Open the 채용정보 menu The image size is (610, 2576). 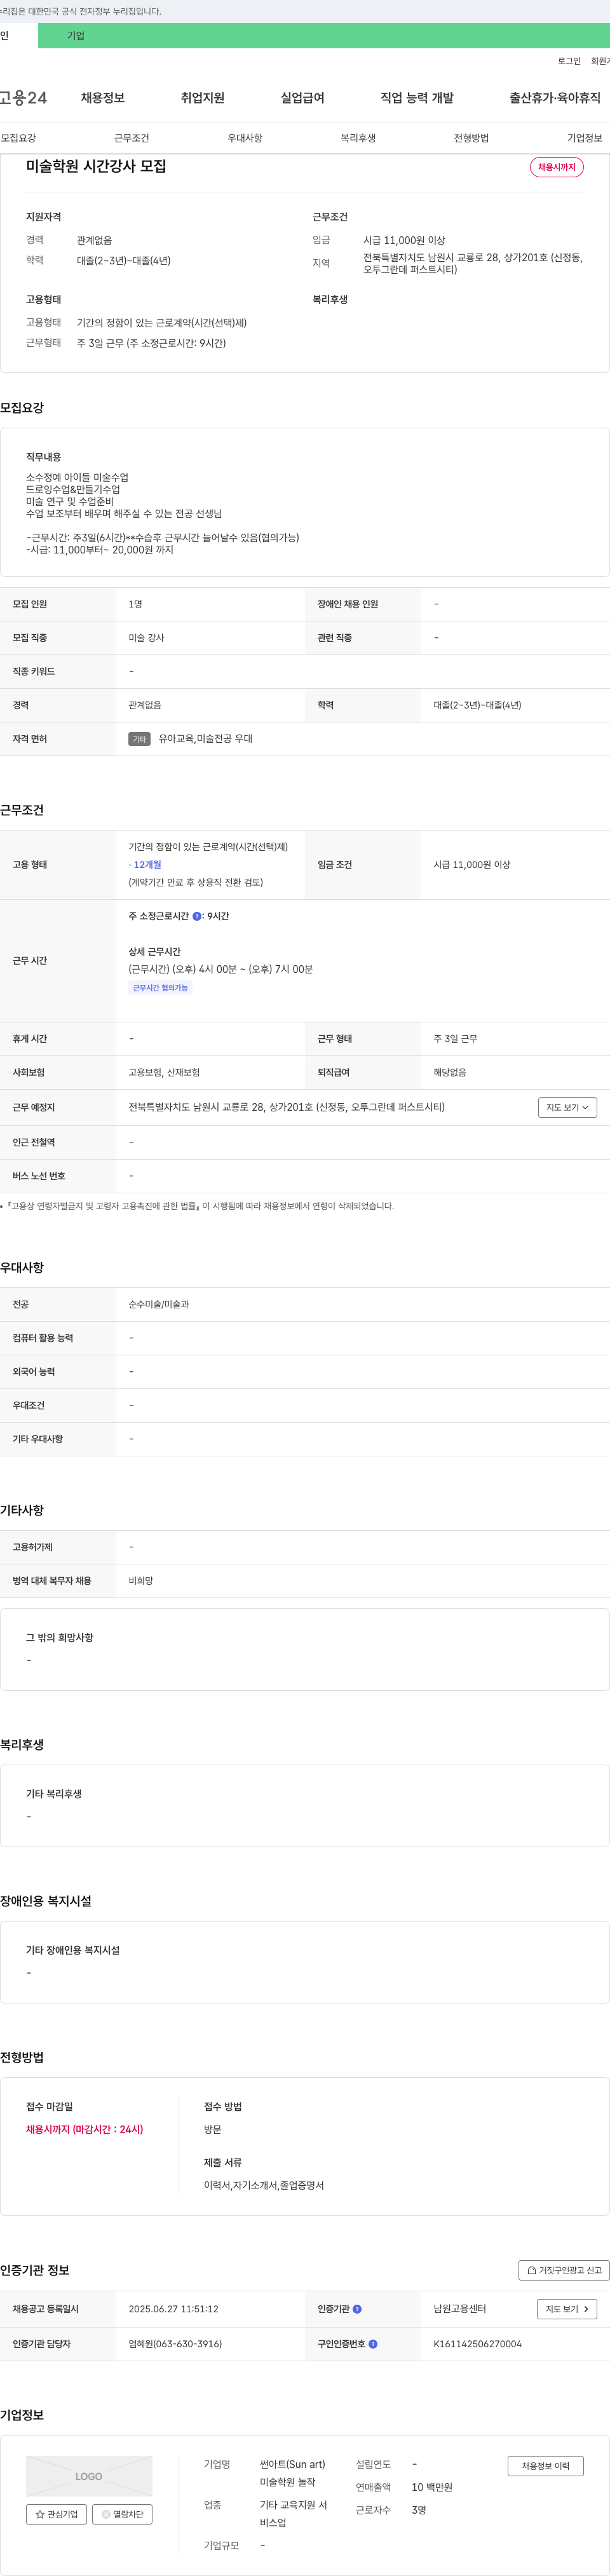[x=103, y=98]
